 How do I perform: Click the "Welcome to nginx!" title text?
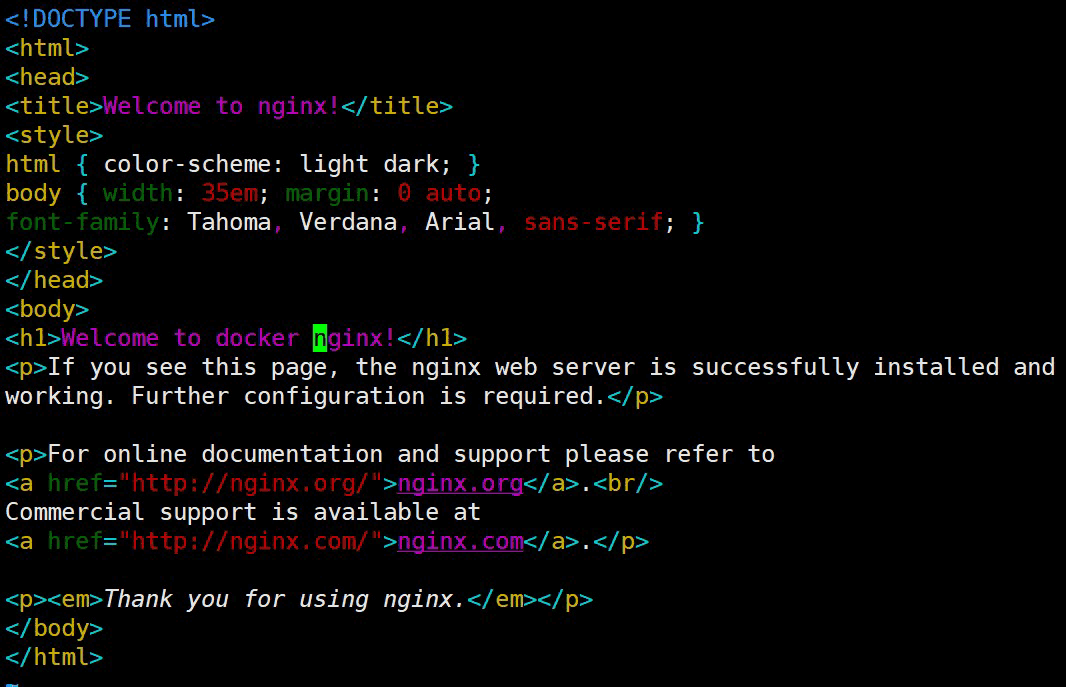221,106
